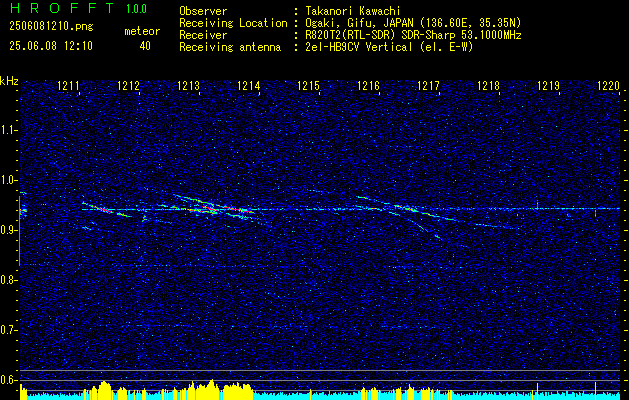Click the 1.0 kHz axis label

pos(8,180)
